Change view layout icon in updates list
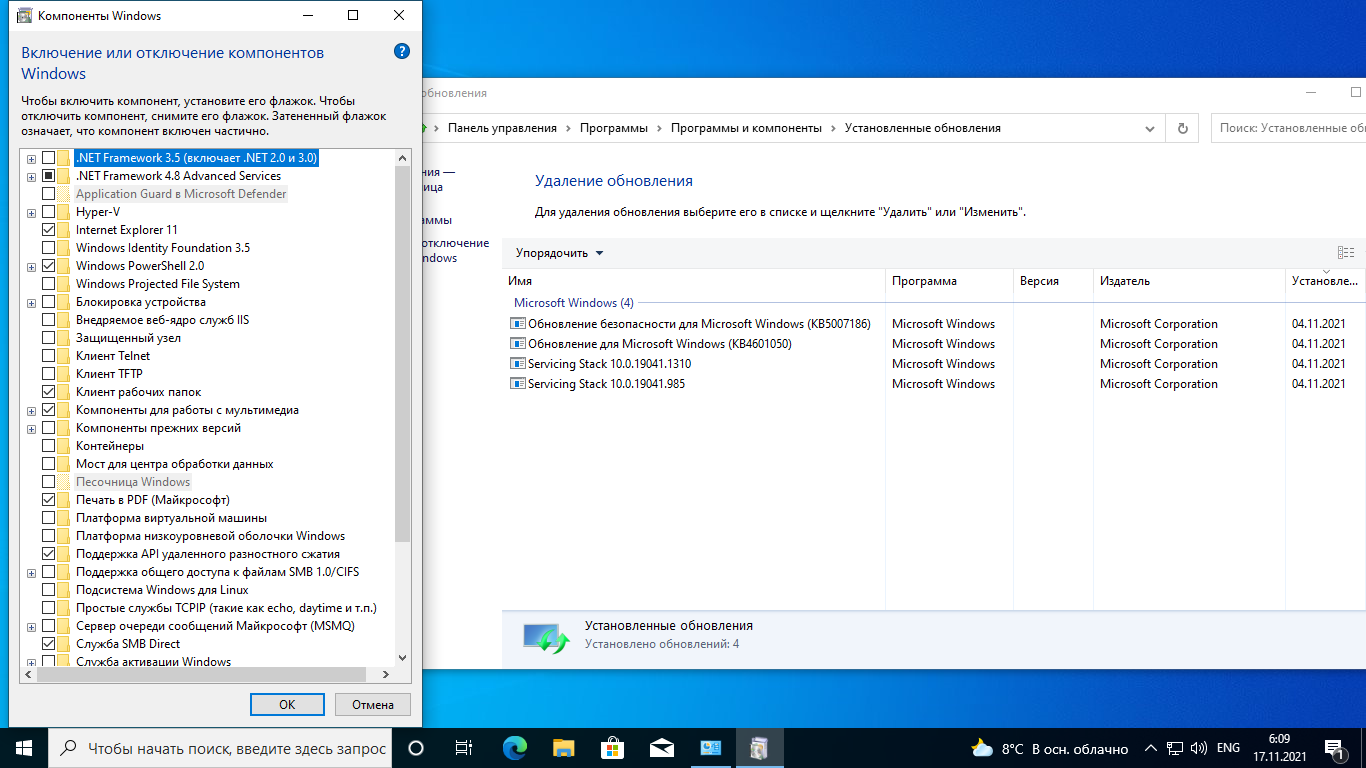 pos(1346,253)
